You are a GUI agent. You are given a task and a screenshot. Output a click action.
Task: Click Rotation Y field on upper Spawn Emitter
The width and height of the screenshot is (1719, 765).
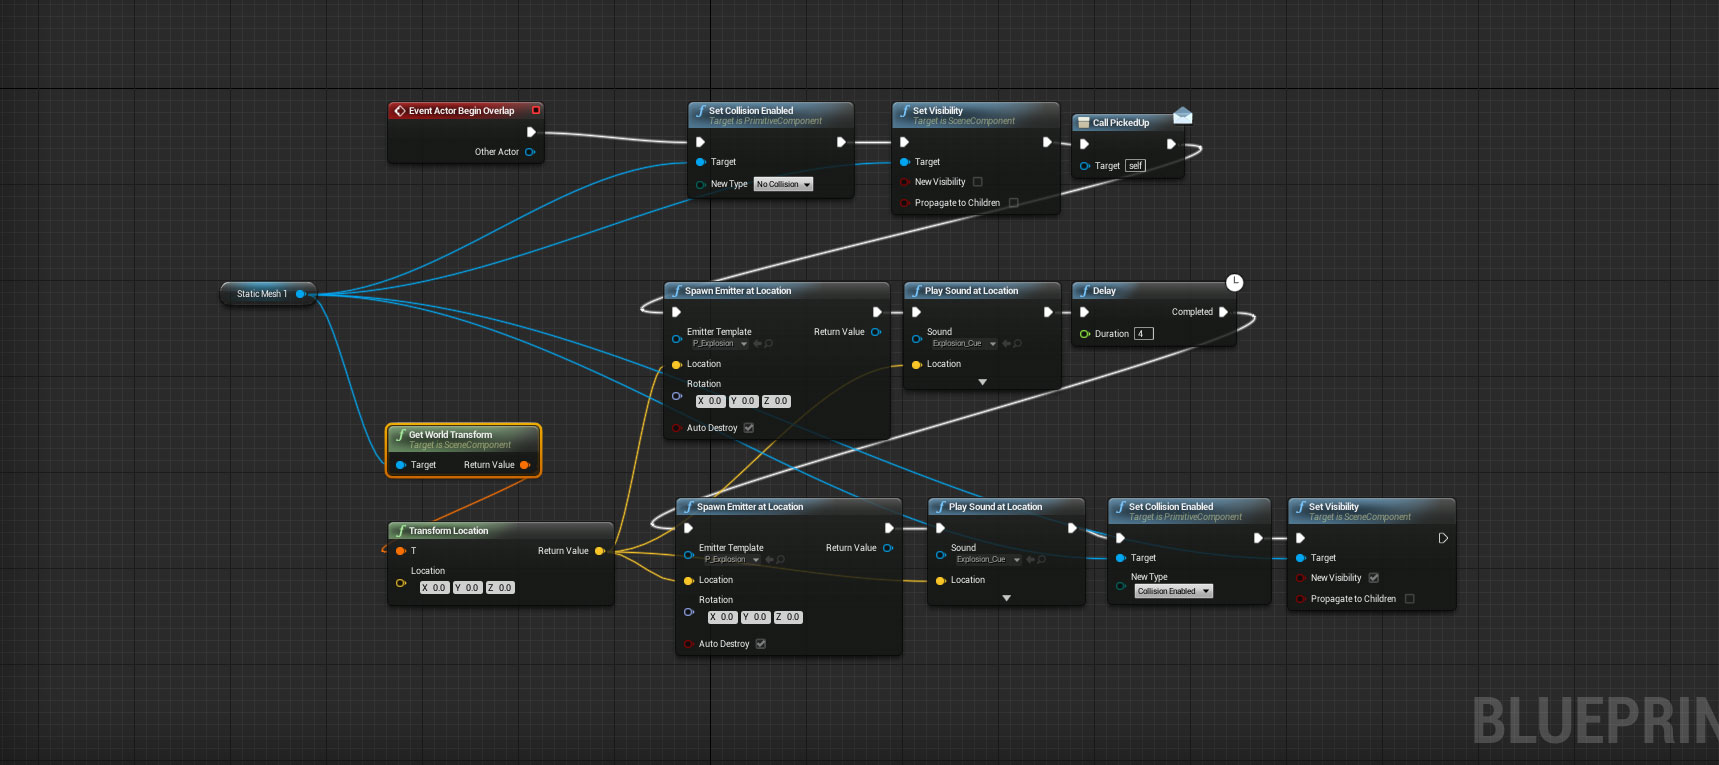[743, 401]
